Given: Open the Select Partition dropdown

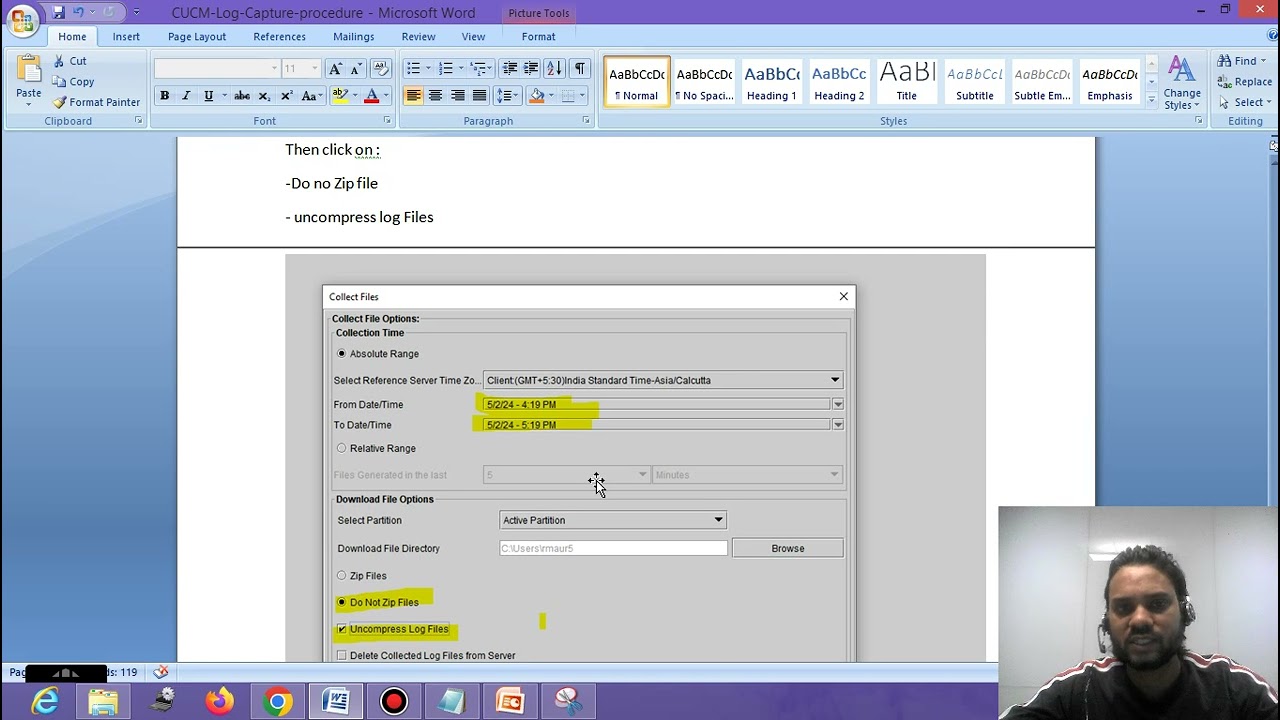Looking at the screenshot, I should coord(718,520).
